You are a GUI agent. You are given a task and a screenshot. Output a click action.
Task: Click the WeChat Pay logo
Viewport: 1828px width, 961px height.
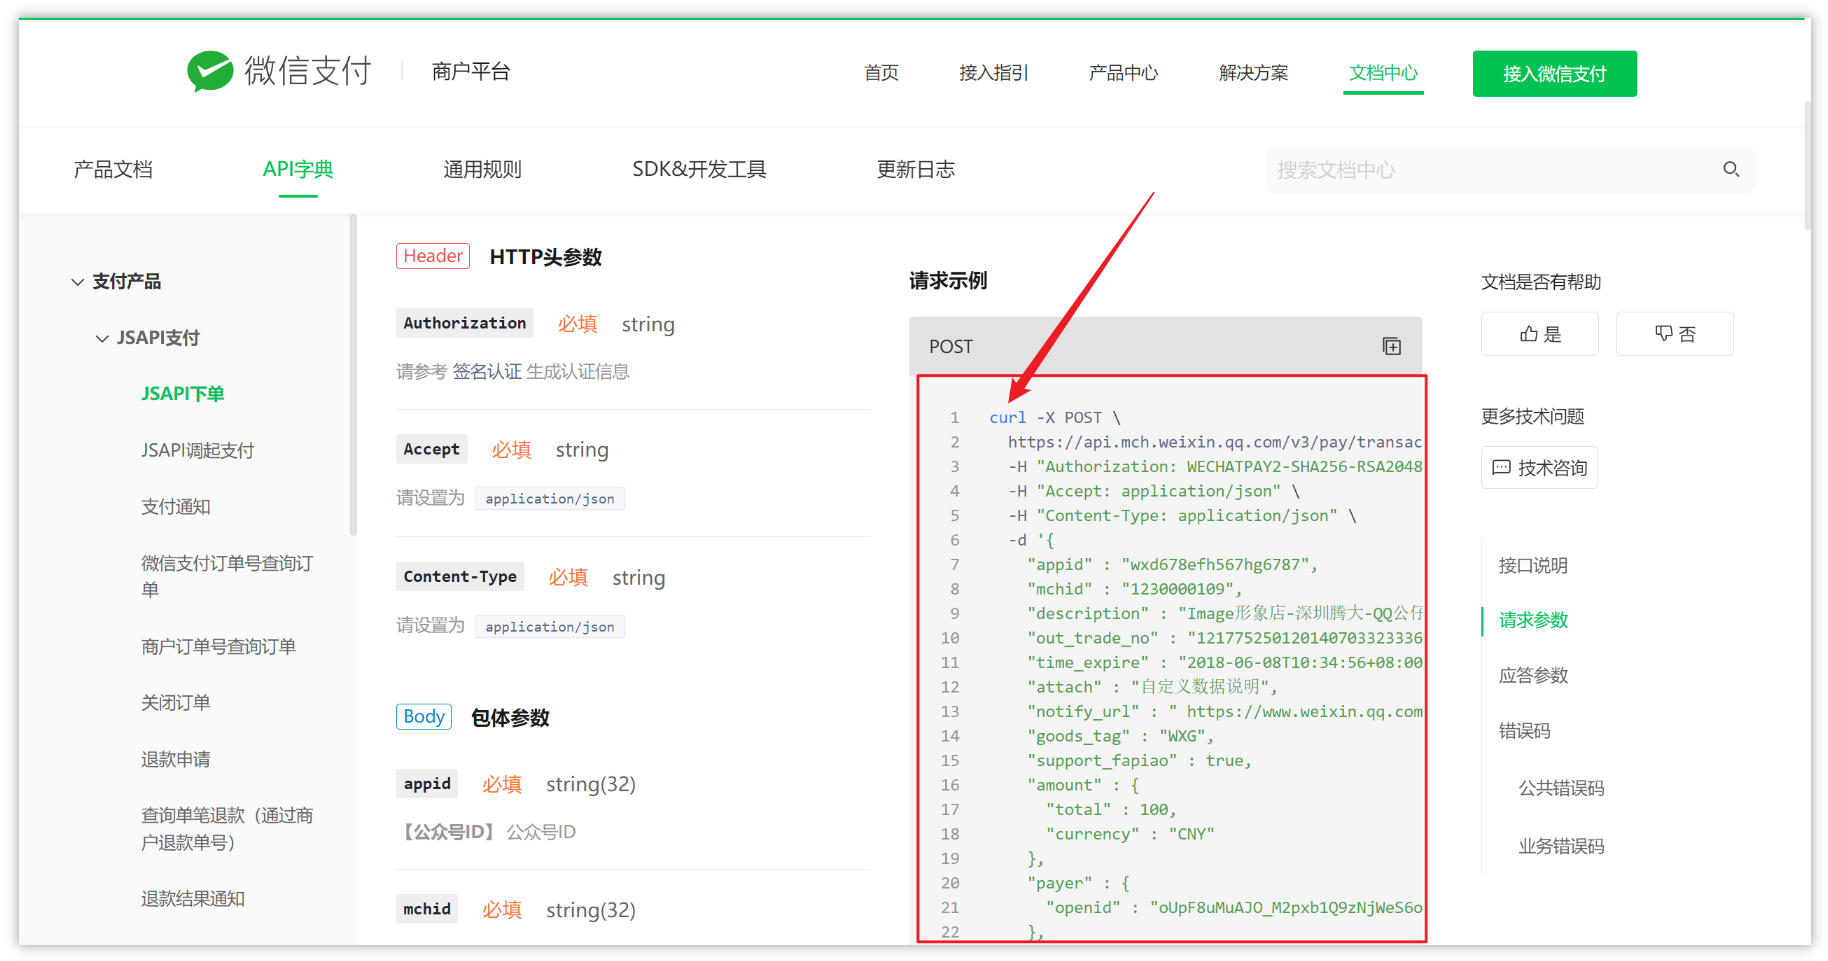(x=279, y=71)
